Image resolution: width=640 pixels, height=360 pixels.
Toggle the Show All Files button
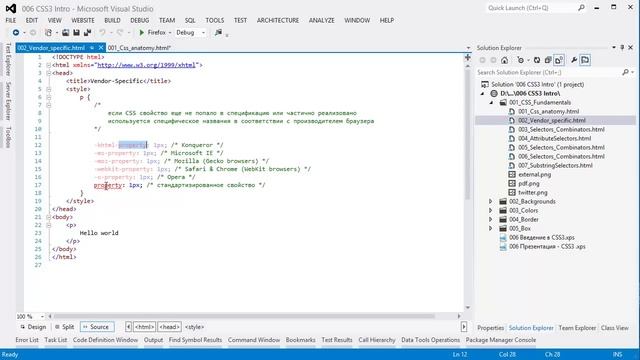[x=559, y=60]
